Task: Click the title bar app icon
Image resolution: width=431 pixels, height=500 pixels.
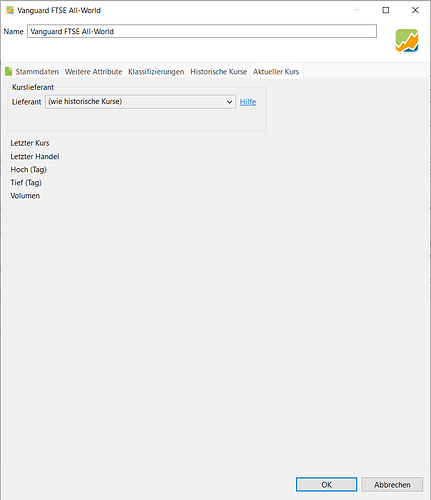Action: pos(10,10)
